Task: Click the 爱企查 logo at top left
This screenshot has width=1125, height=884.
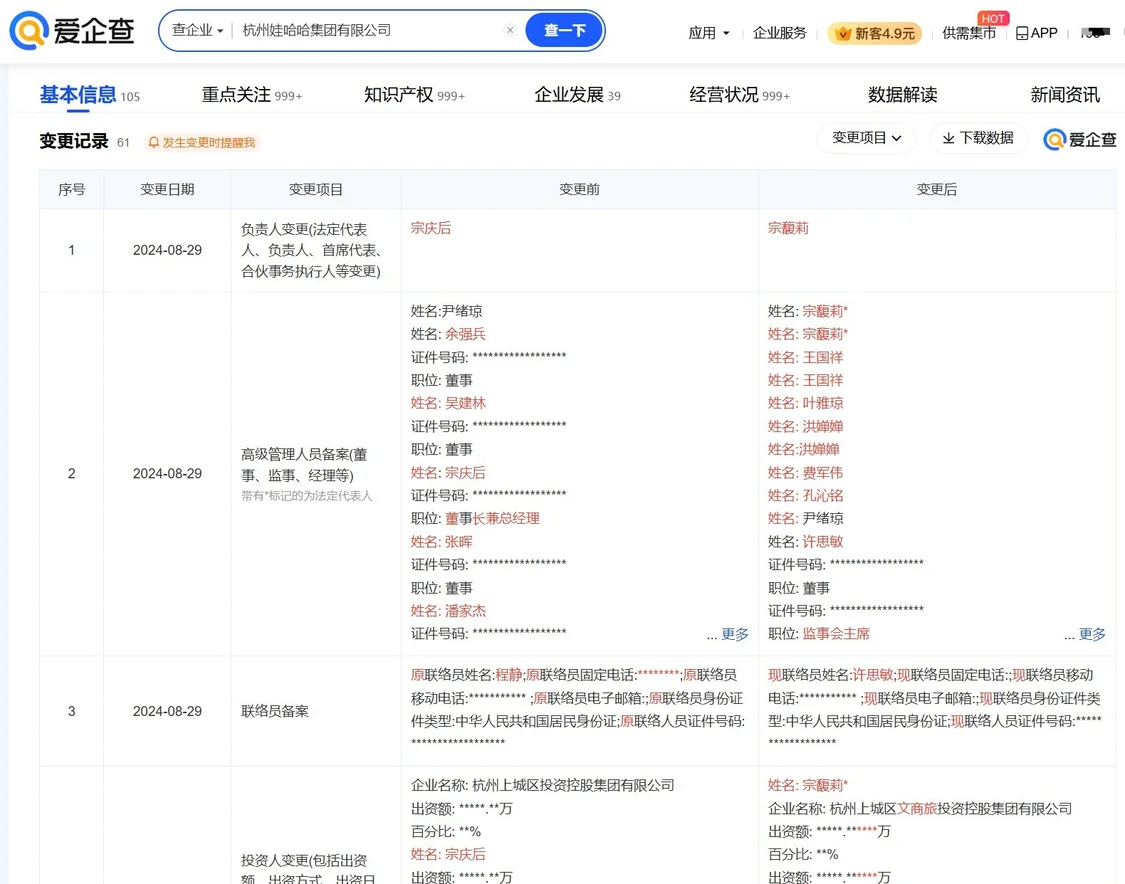Action: (x=72, y=31)
